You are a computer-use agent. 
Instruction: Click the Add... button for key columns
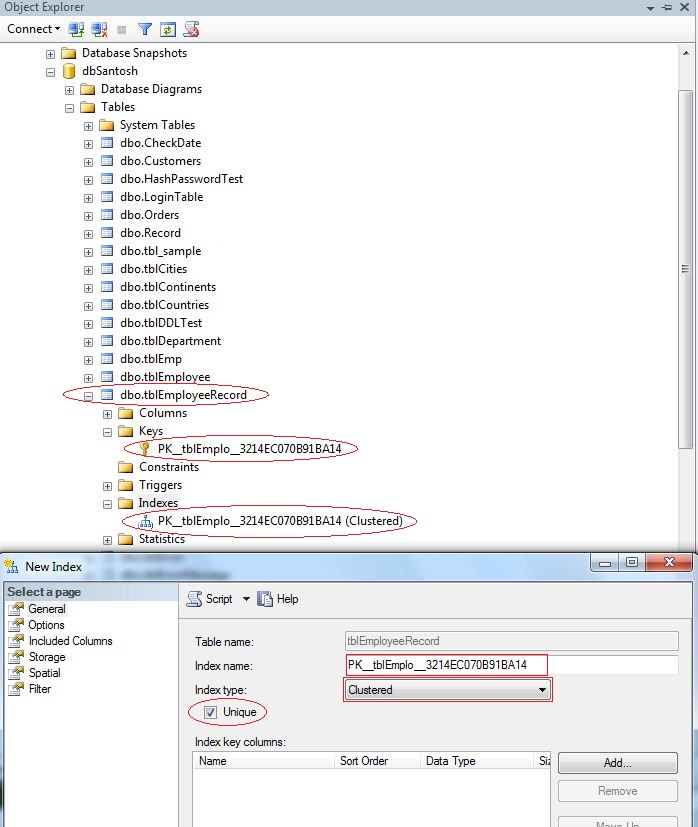(617, 763)
